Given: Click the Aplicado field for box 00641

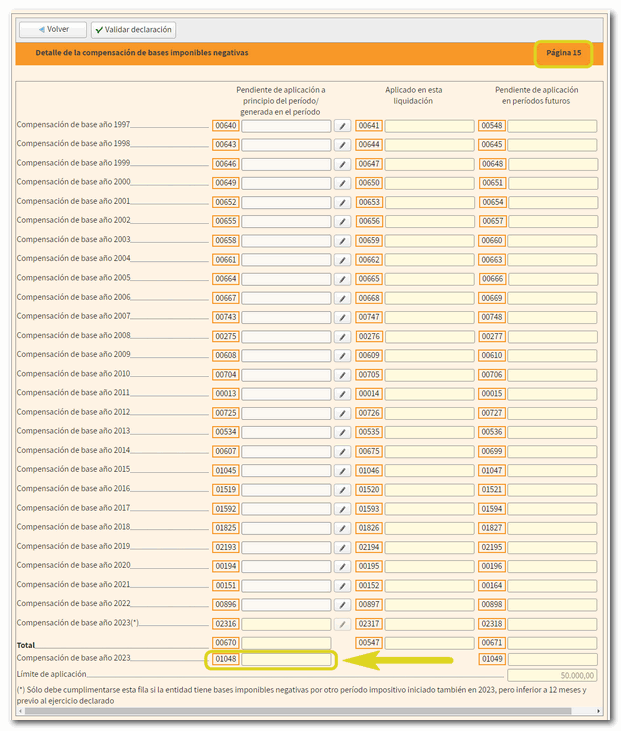Looking at the screenshot, I should point(429,127).
